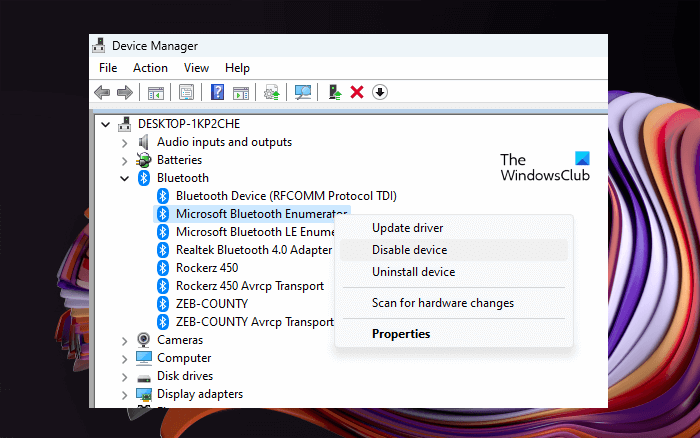Click the Bluetooth icon beside Rockerz 450

point(162,268)
